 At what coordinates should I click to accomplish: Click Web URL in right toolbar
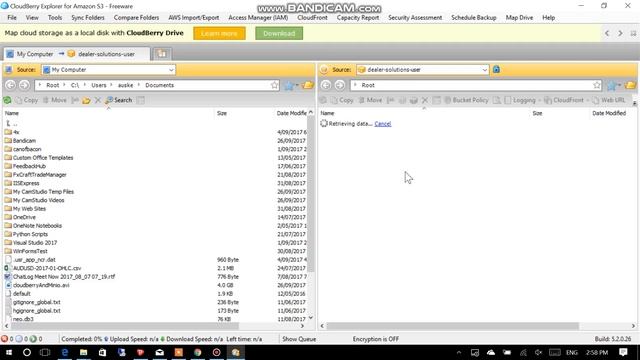pos(609,100)
